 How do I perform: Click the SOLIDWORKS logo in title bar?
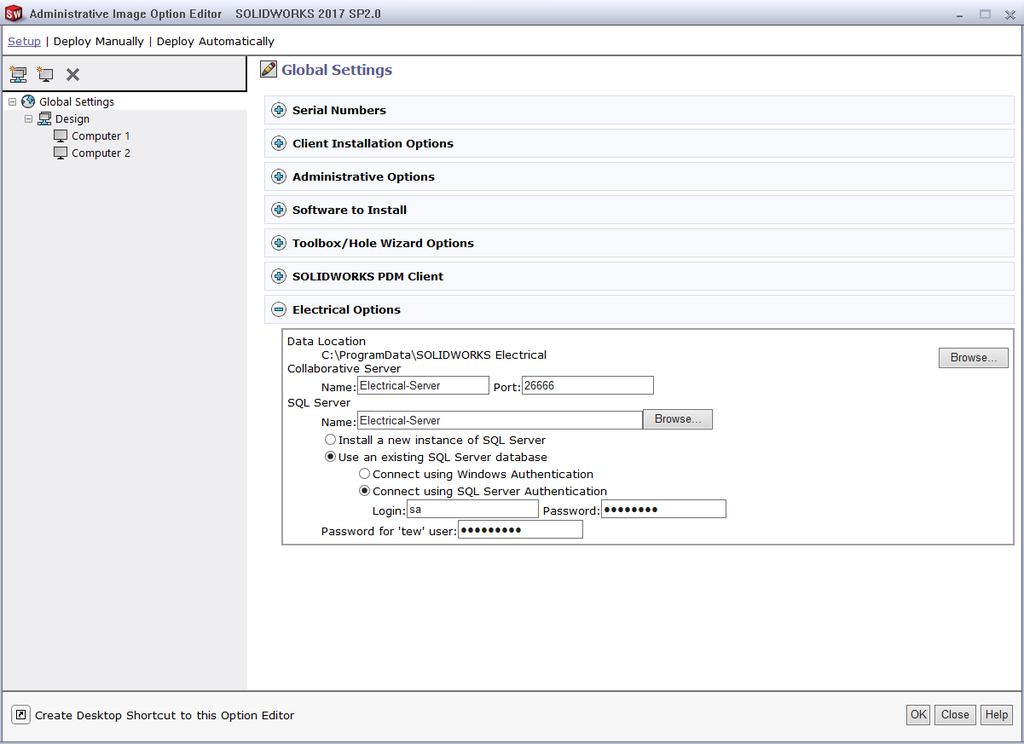13,13
